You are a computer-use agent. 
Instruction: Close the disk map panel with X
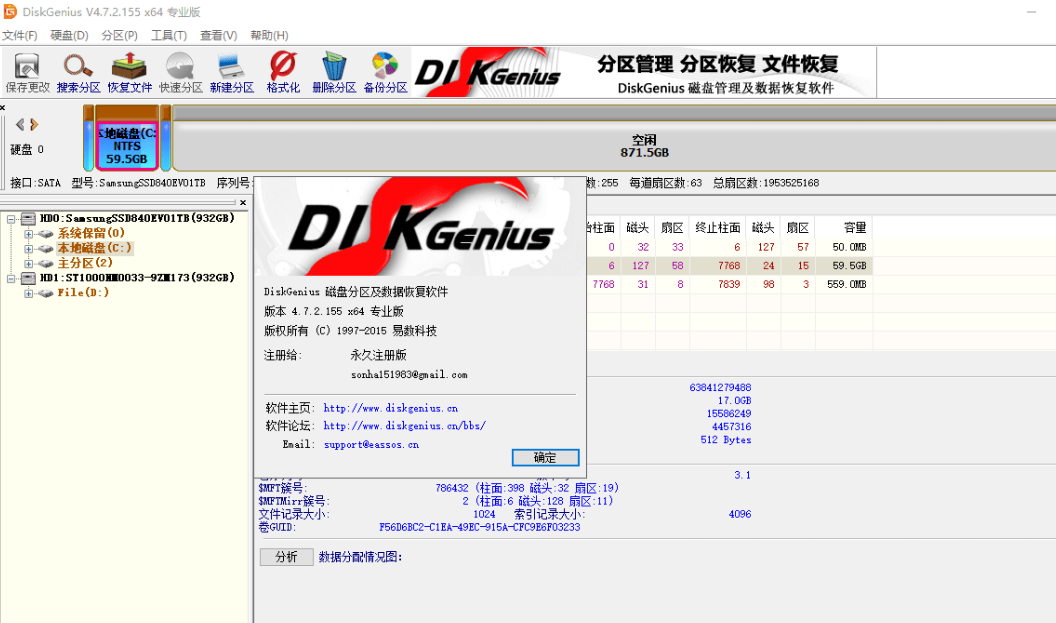[x=3, y=107]
